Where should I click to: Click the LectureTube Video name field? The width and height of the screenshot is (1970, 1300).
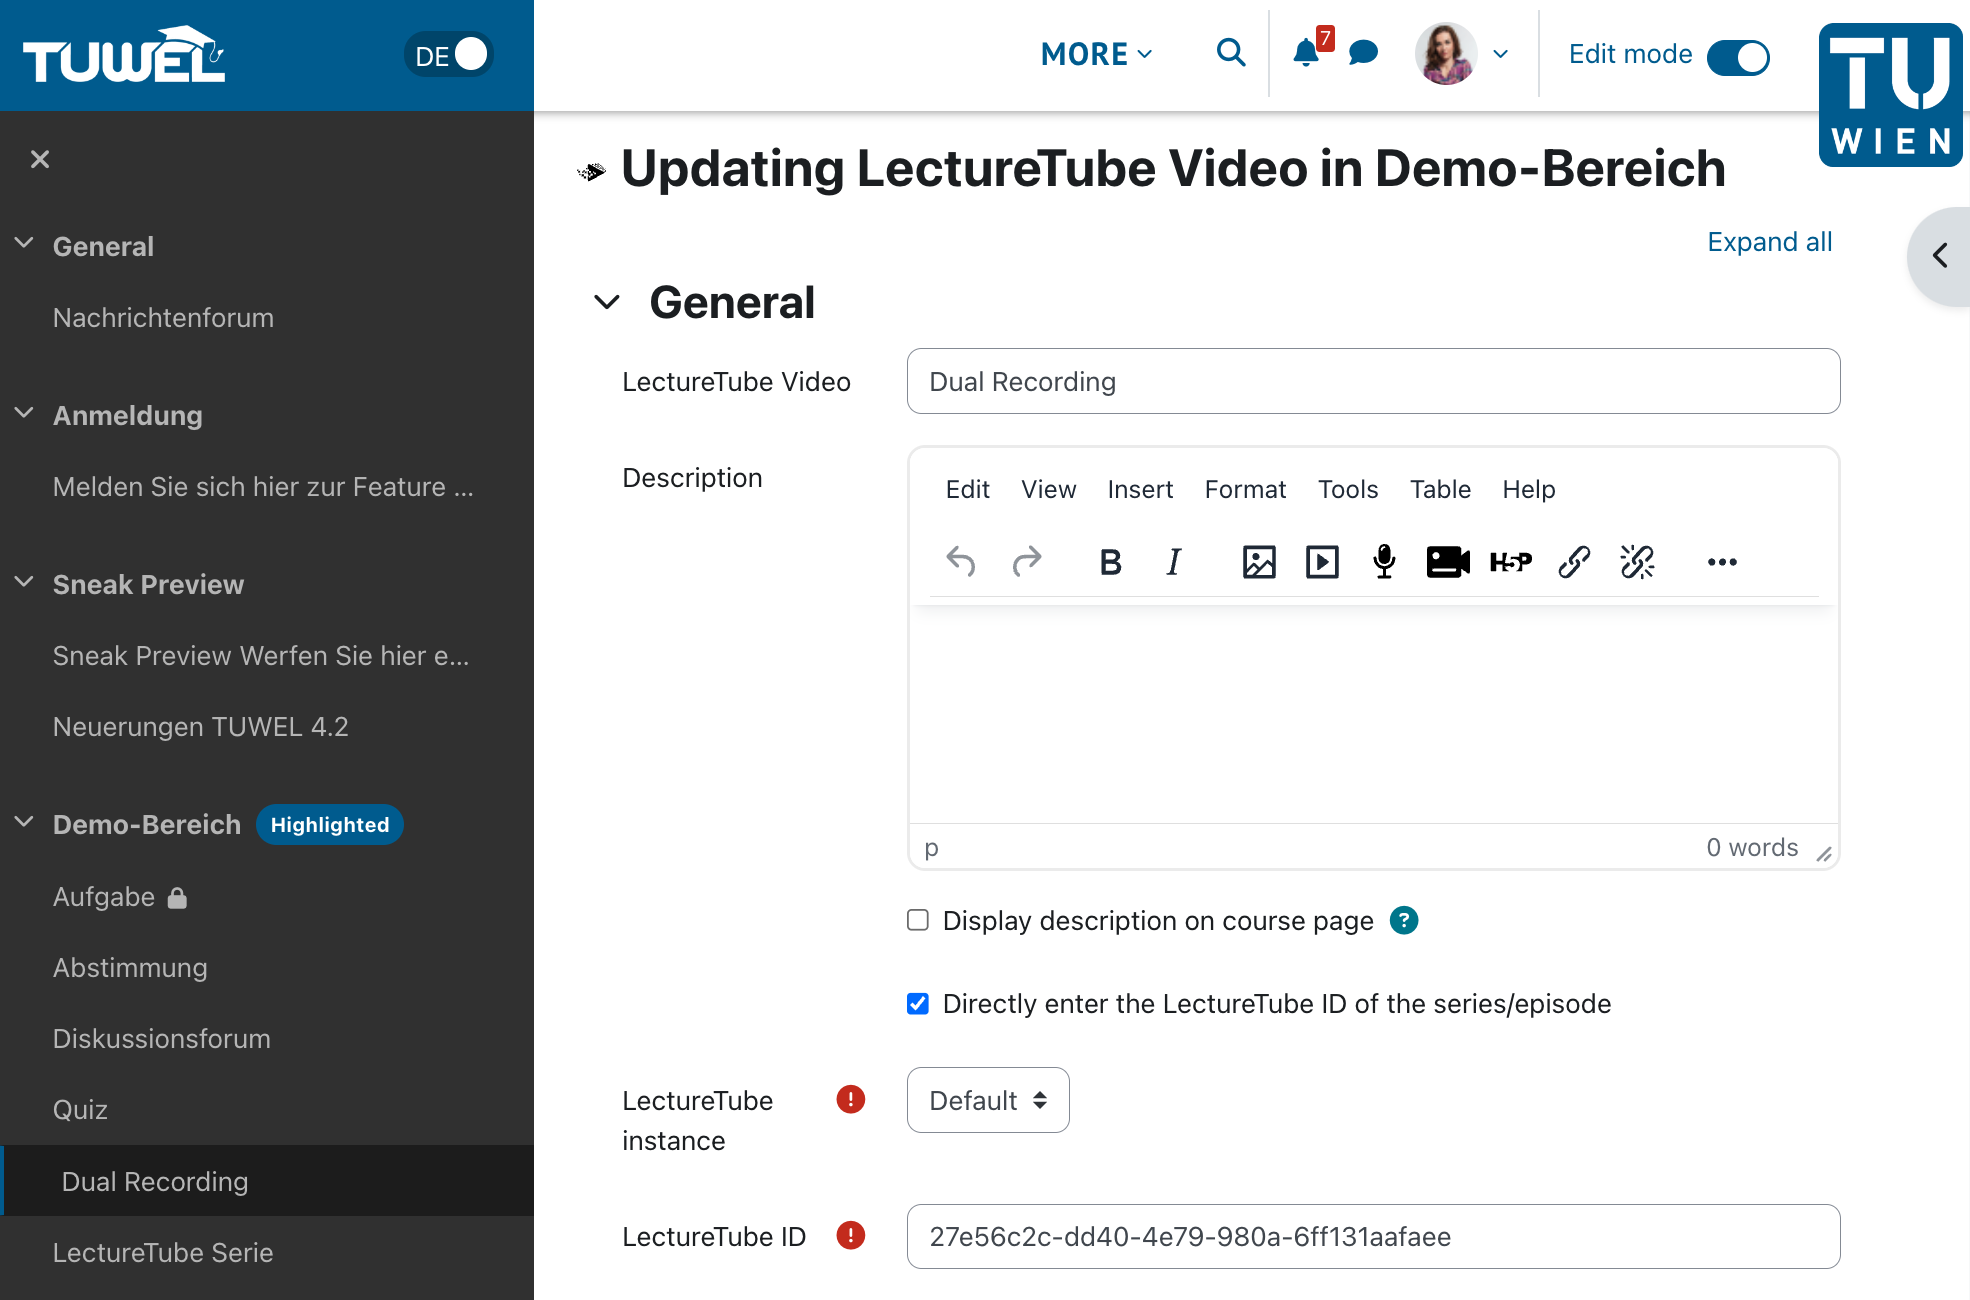tap(1373, 381)
